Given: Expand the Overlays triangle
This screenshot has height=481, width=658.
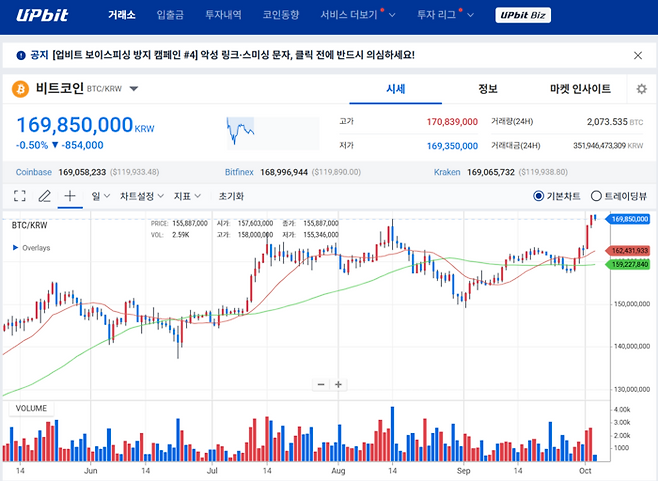Looking at the screenshot, I should tap(16, 248).
